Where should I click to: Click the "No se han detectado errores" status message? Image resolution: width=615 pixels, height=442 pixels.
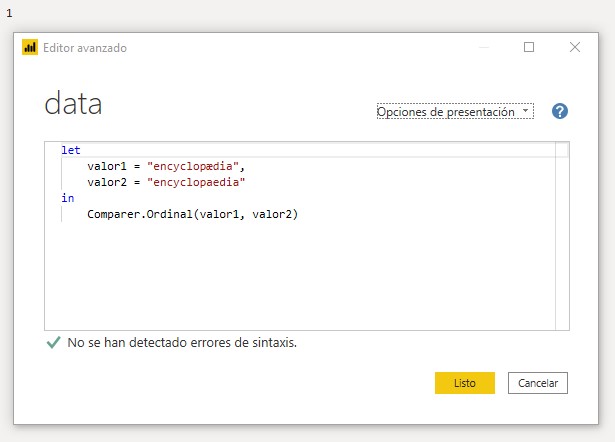coord(182,342)
